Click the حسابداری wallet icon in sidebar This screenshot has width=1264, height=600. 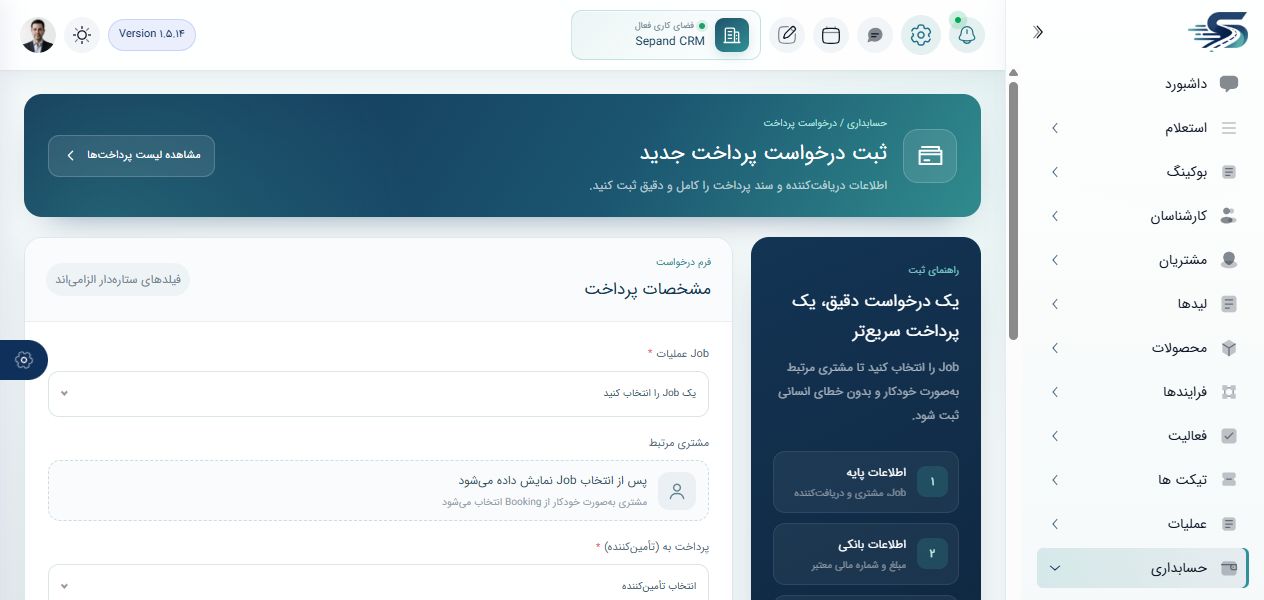click(1229, 568)
